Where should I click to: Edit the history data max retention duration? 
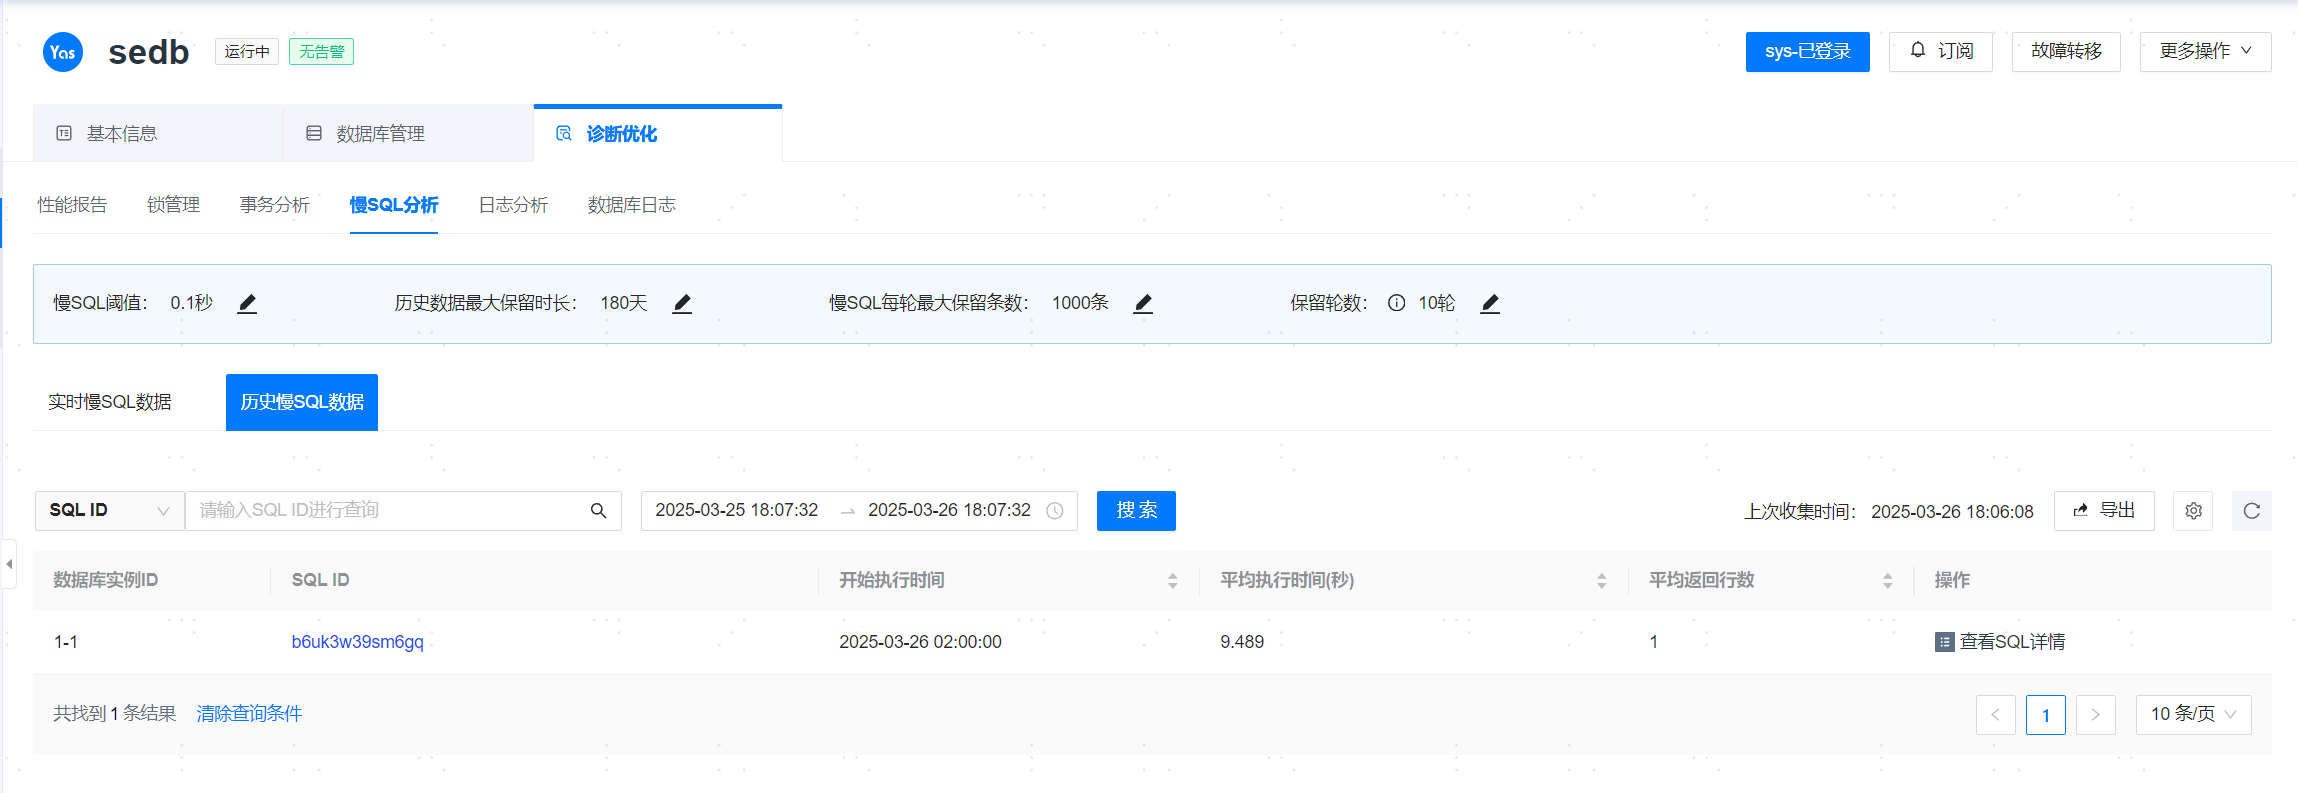pos(682,304)
